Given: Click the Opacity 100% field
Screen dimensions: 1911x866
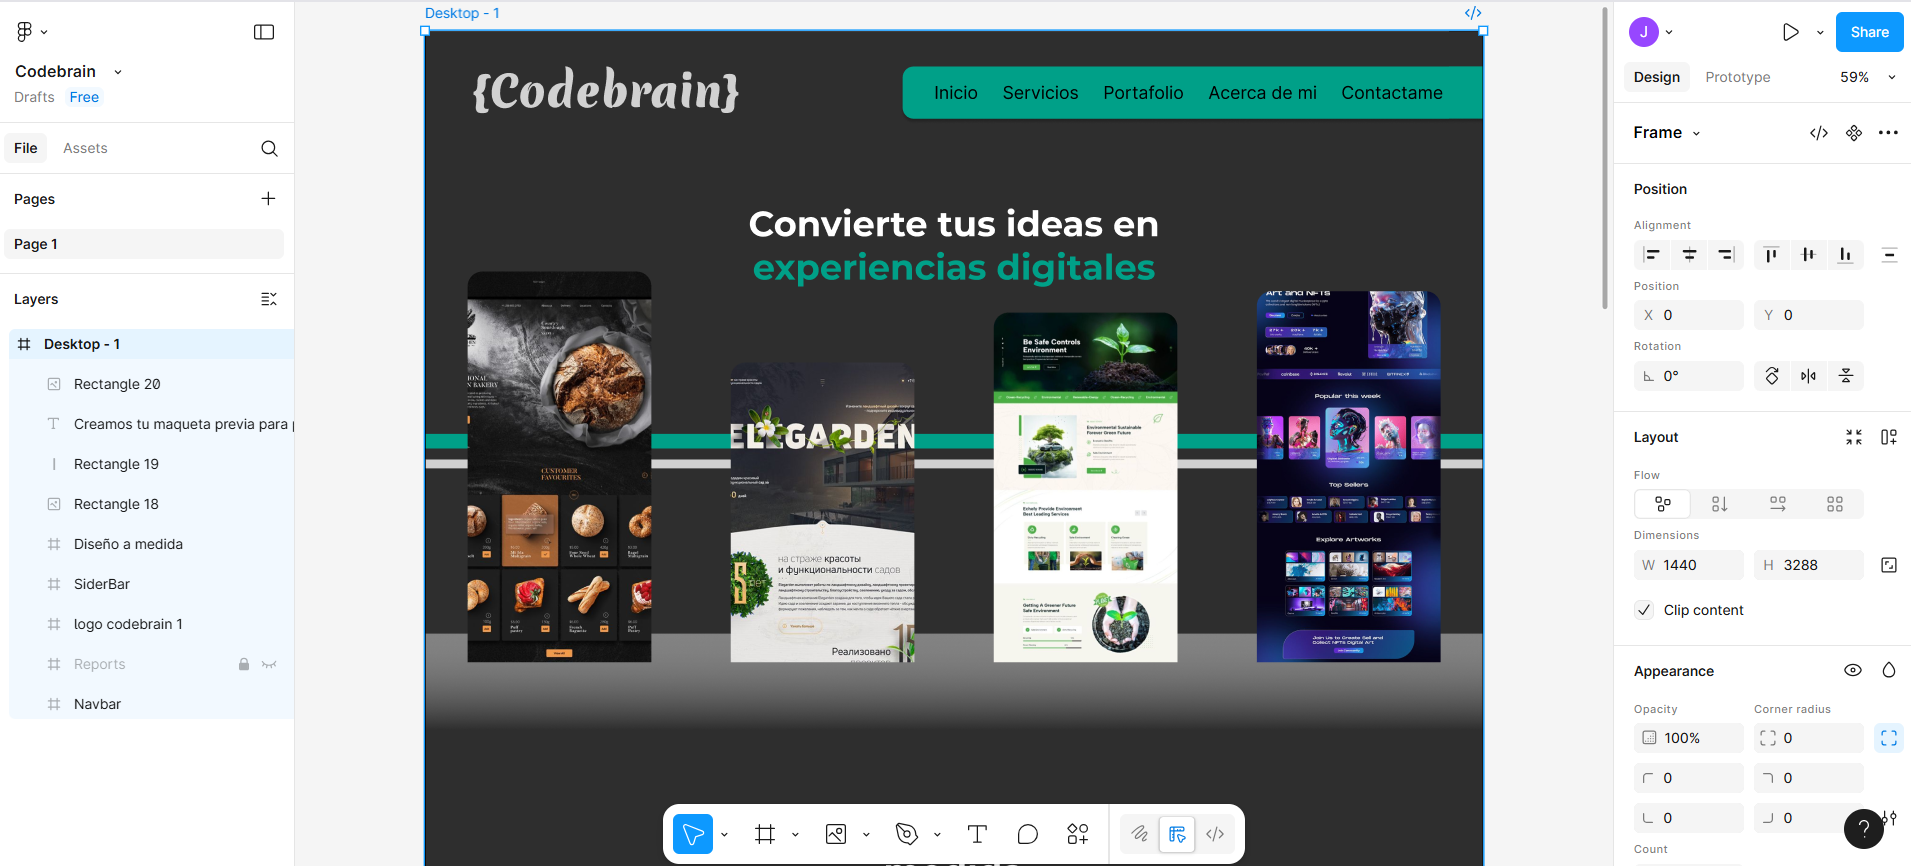Looking at the screenshot, I should (x=1690, y=738).
